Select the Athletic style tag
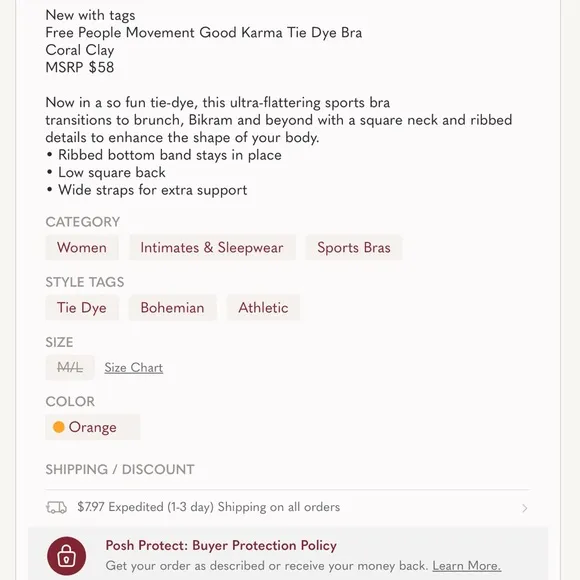 pyautogui.click(x=263, y=307)
